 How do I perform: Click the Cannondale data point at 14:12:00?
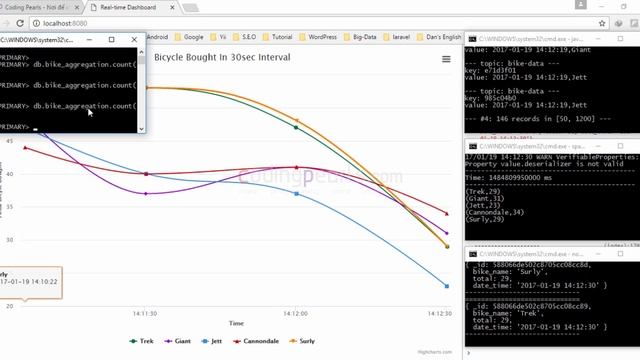297,167
